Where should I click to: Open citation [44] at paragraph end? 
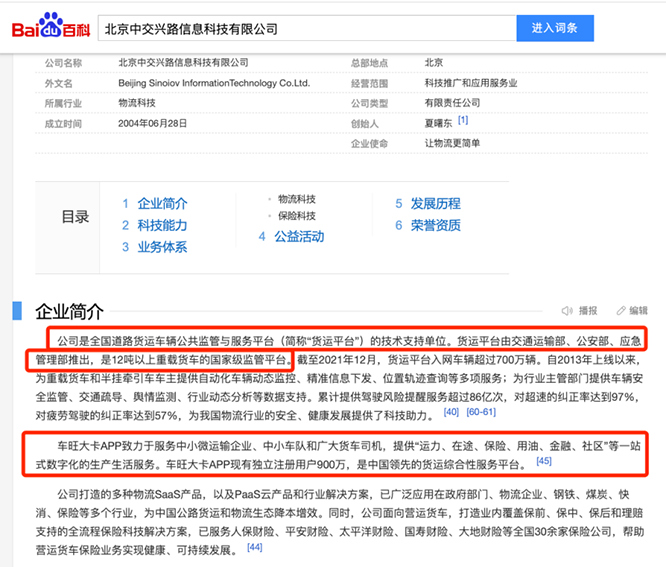[x=254, y=547]
